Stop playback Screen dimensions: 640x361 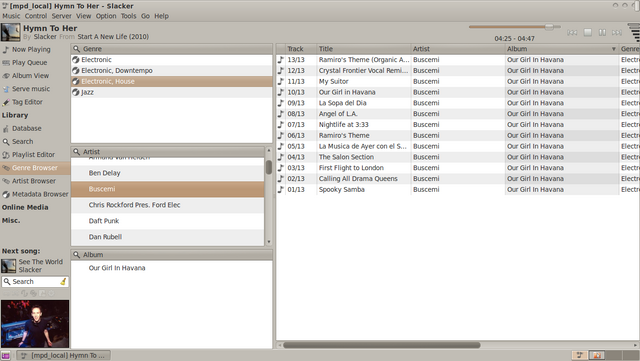tap(588, 32)
